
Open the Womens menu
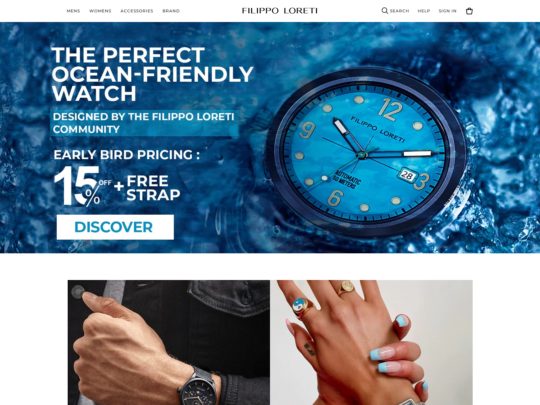point(100,11)
